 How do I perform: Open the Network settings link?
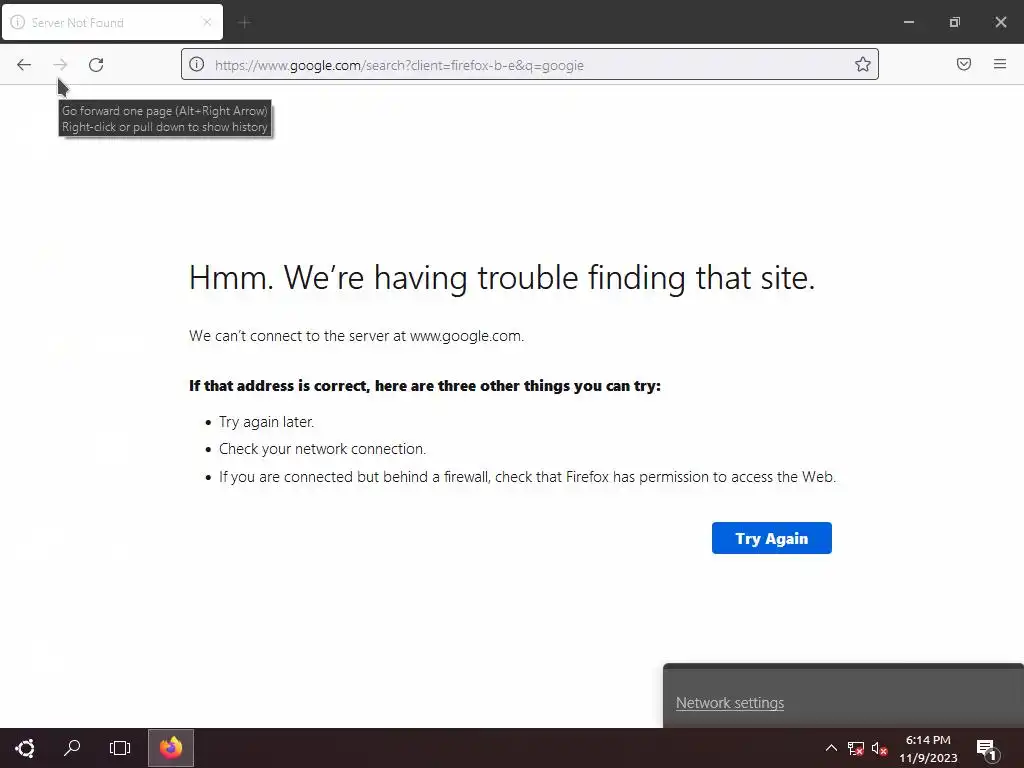729,703
